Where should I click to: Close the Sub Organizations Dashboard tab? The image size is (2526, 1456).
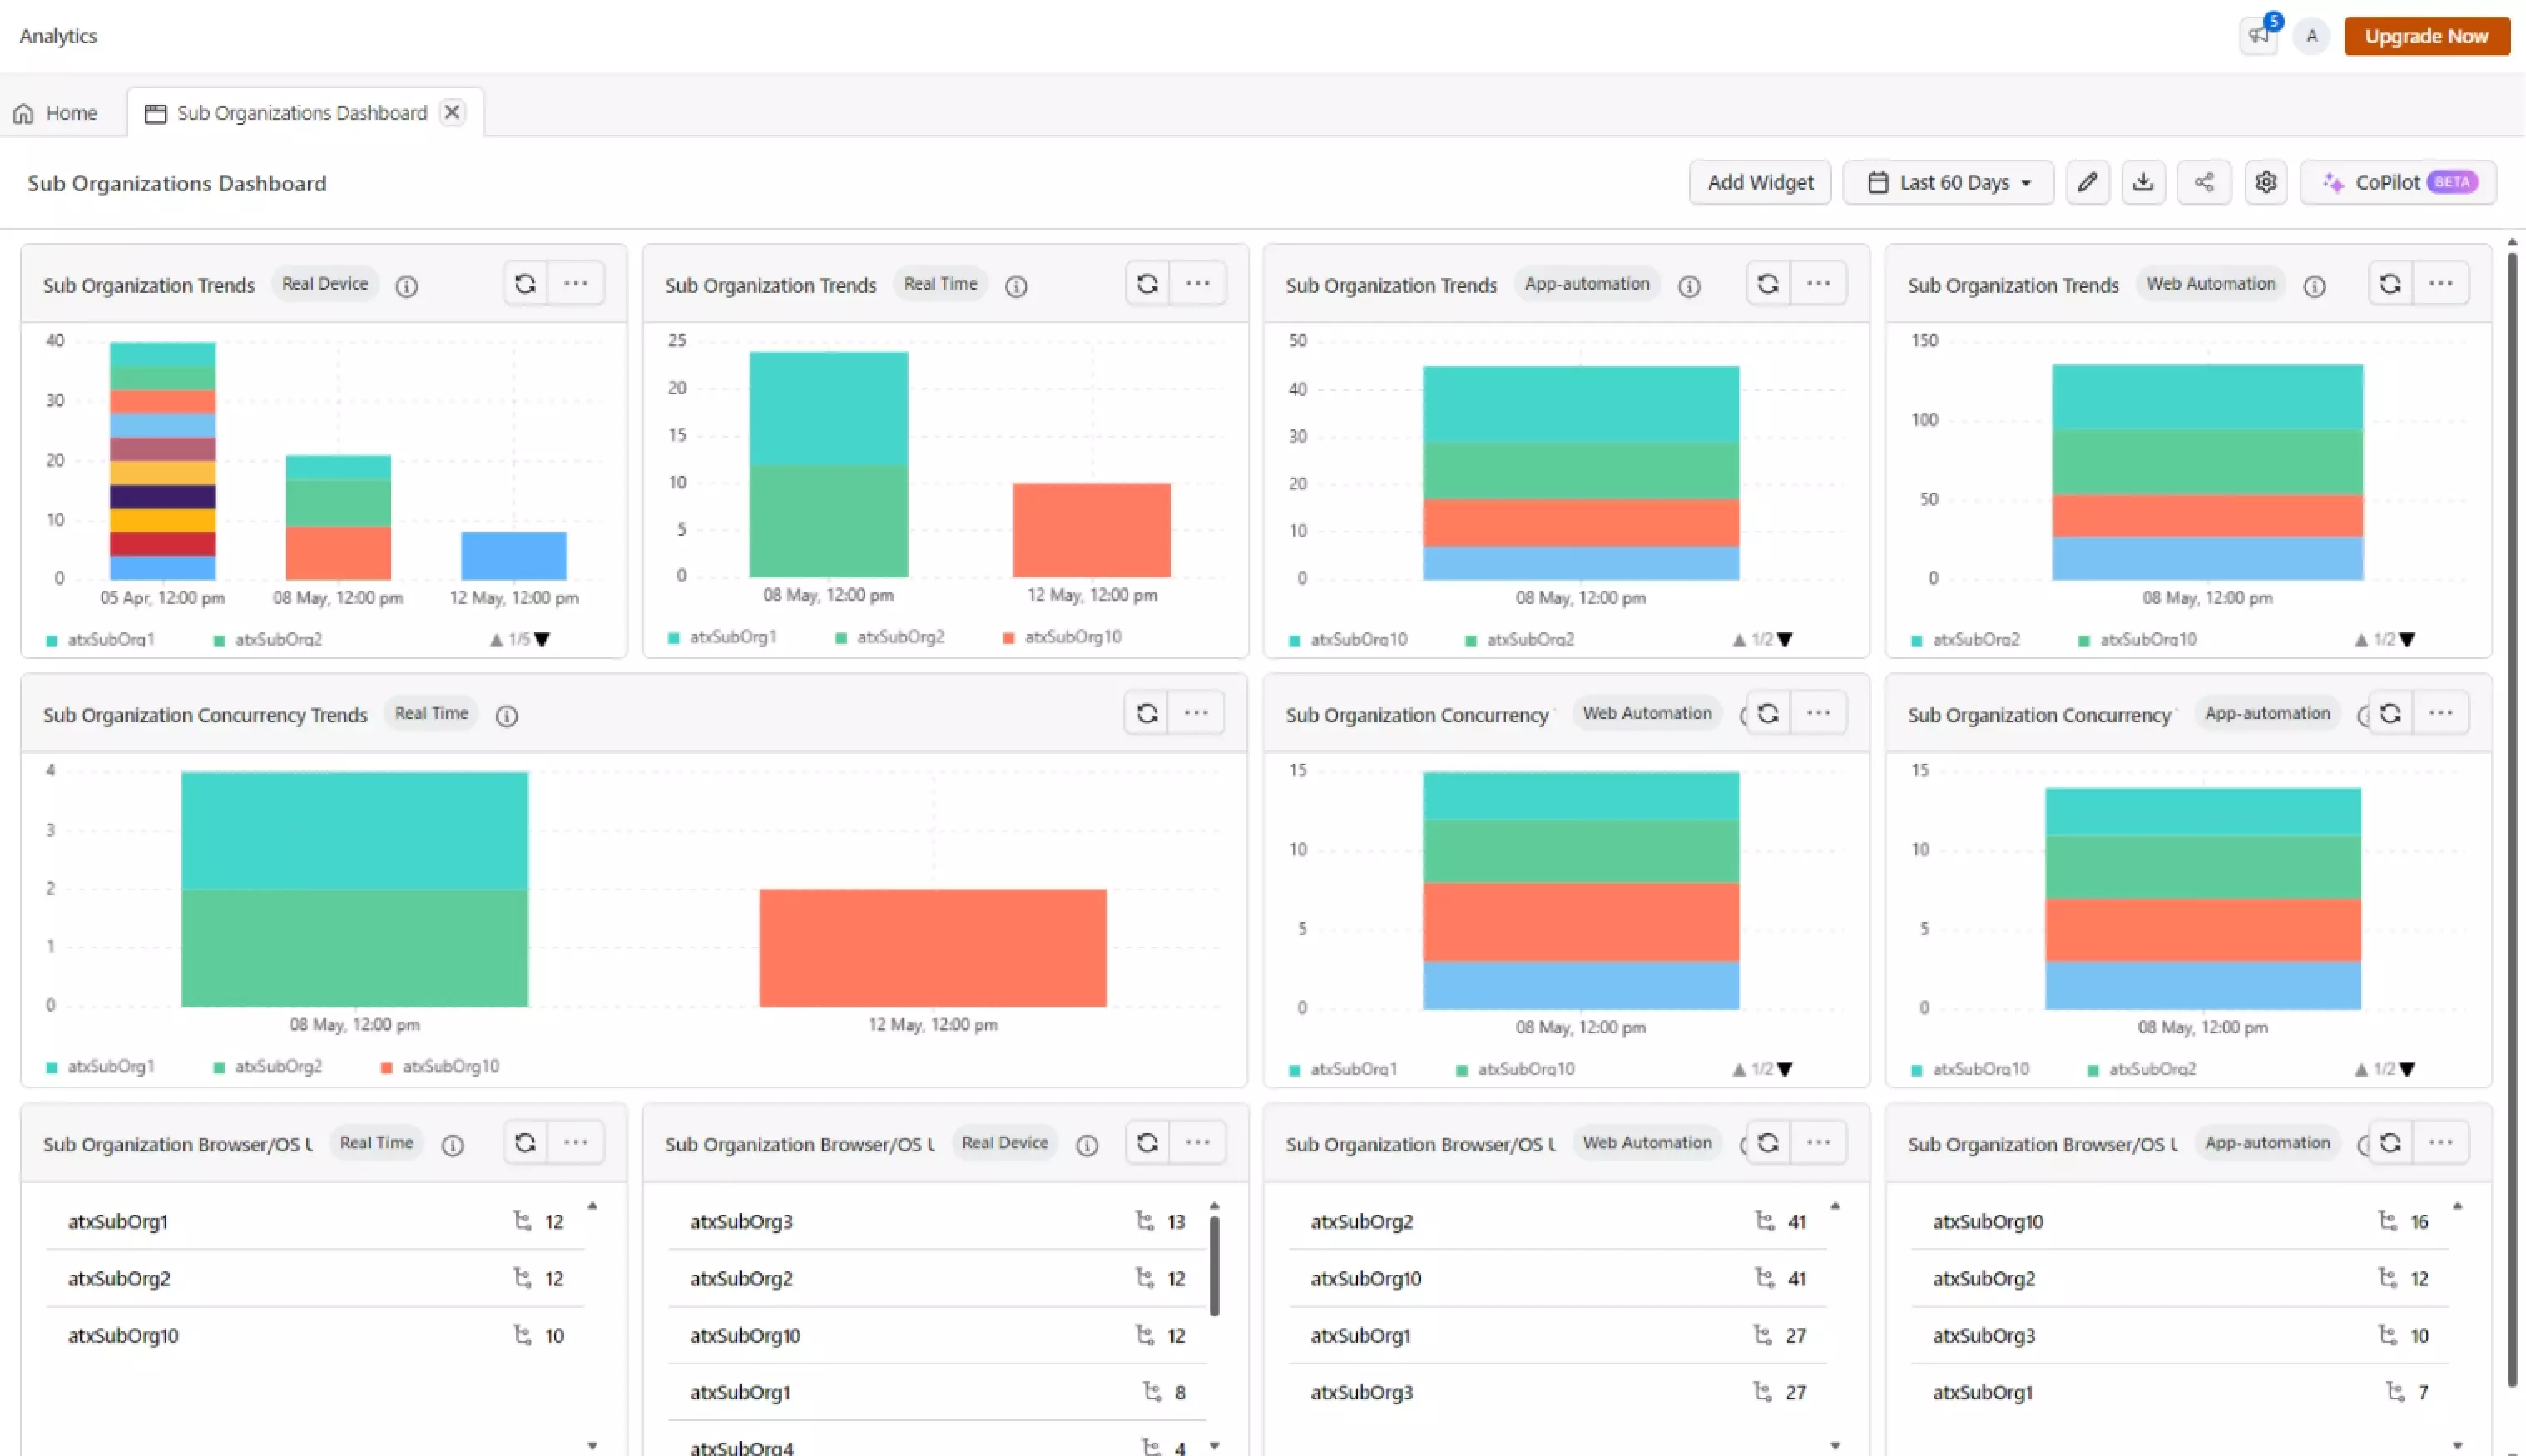[452, 112]
